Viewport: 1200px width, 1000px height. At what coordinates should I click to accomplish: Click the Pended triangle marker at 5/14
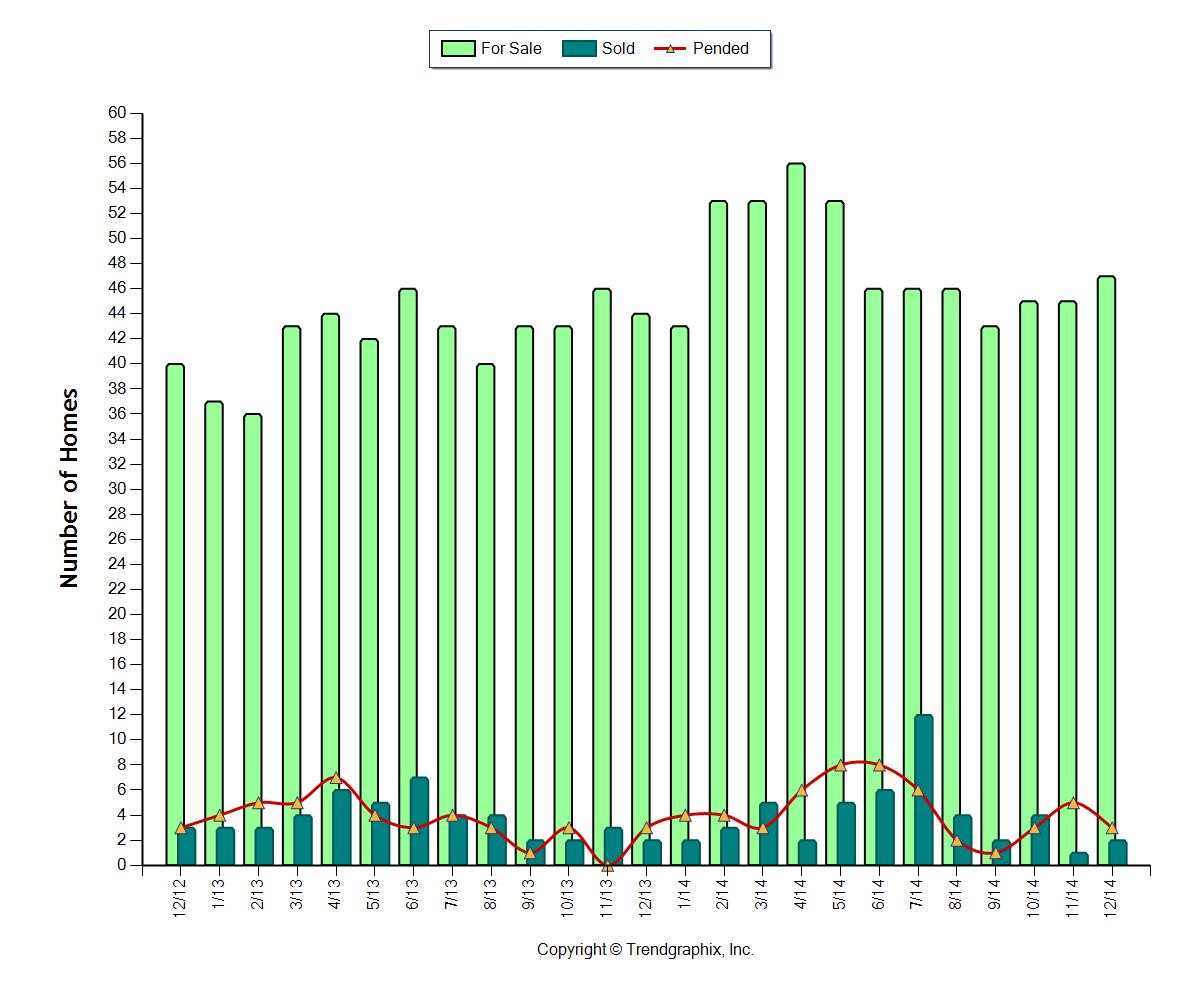click(x=840, y=765)
